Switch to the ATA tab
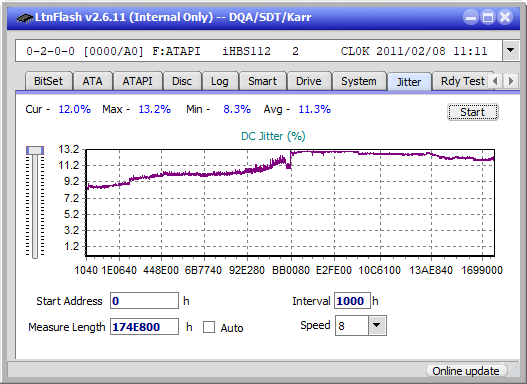The image size is (527, 384). [92, 81]
